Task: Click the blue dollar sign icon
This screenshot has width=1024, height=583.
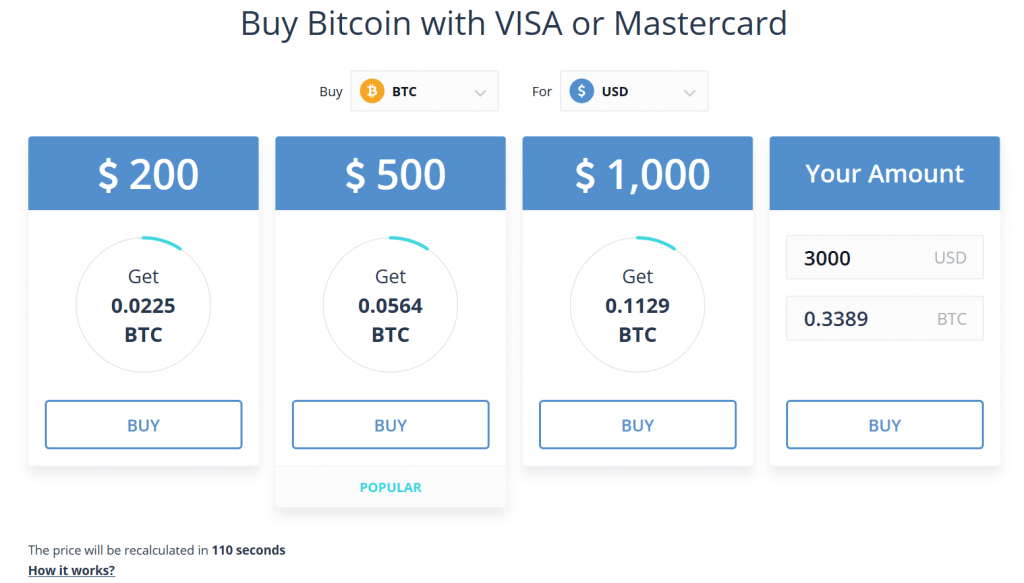Action: click(x=581, y=91)
